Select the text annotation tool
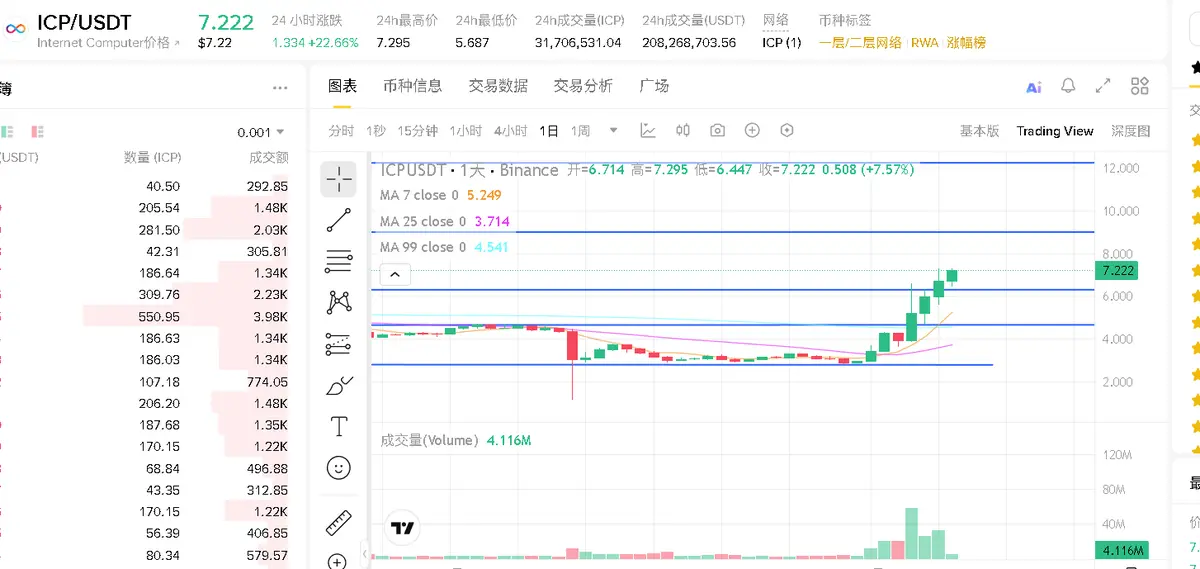Screen dimensions: 1200x569 (339, 427)
